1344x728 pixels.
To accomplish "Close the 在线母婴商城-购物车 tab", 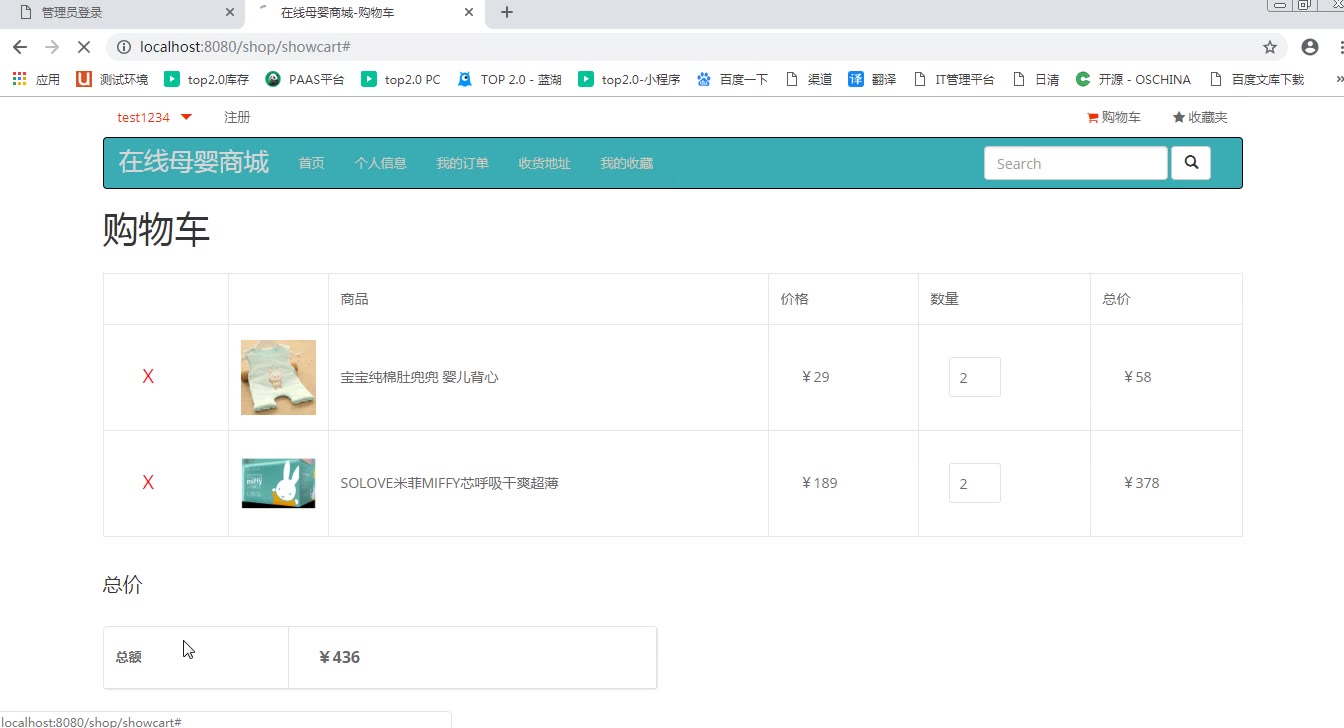I will (x=469, y=13).
